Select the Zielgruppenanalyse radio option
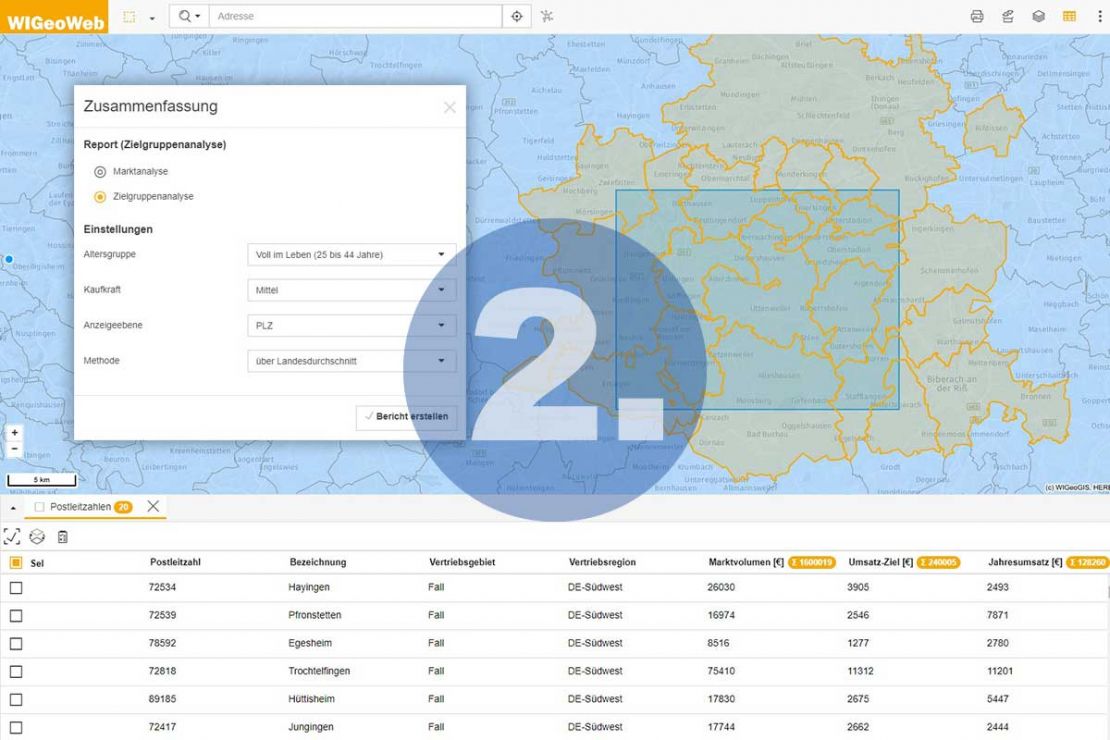 click(x=100, y=197)
